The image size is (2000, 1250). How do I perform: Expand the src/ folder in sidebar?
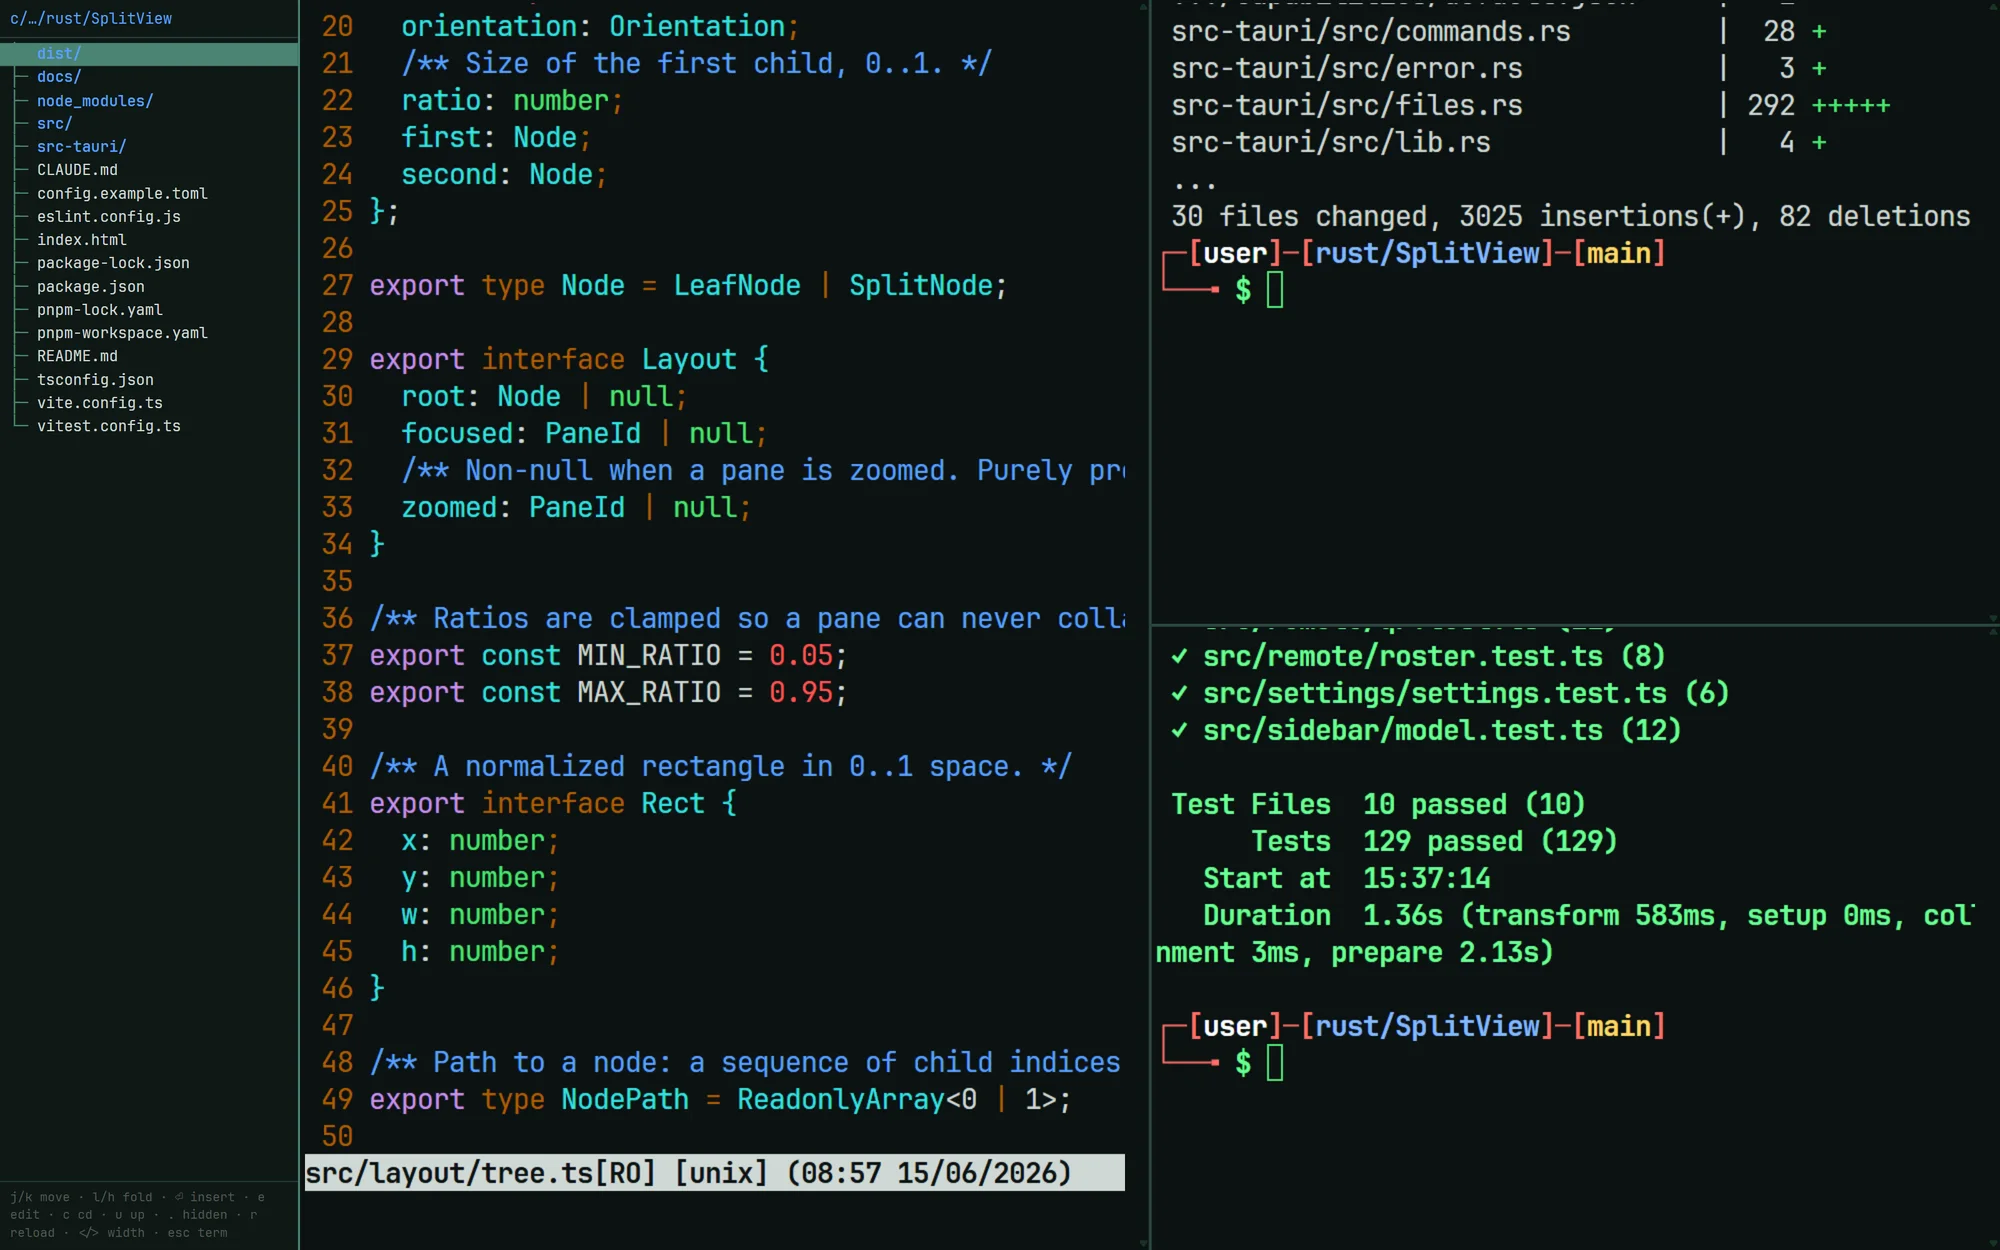coord(54,124)
